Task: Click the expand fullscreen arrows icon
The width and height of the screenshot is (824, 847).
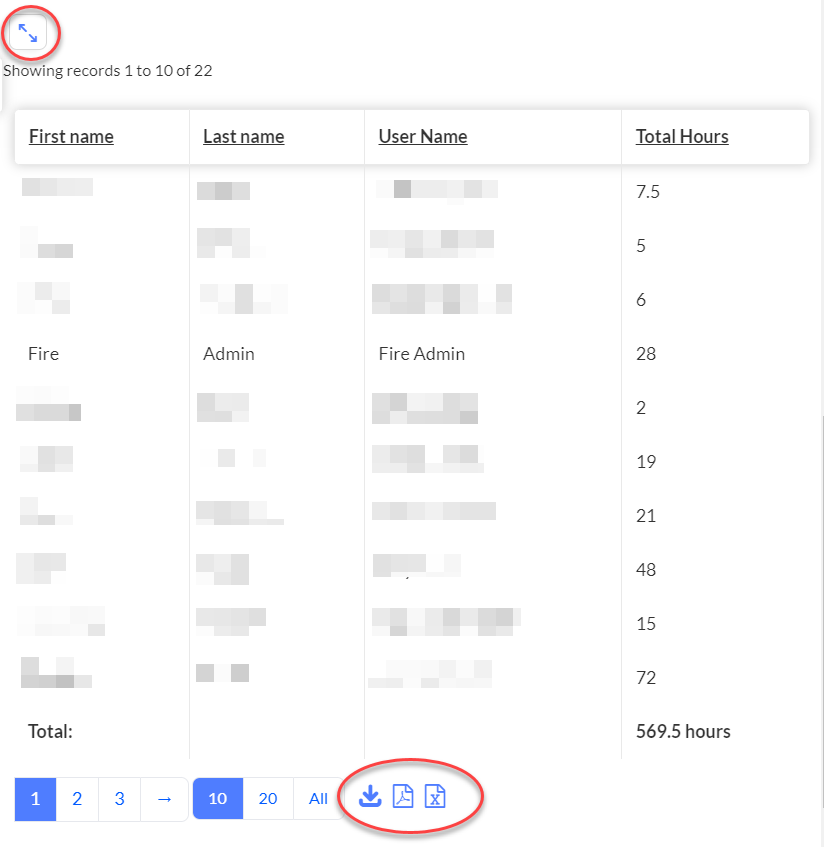Action: tap(28, 33)
